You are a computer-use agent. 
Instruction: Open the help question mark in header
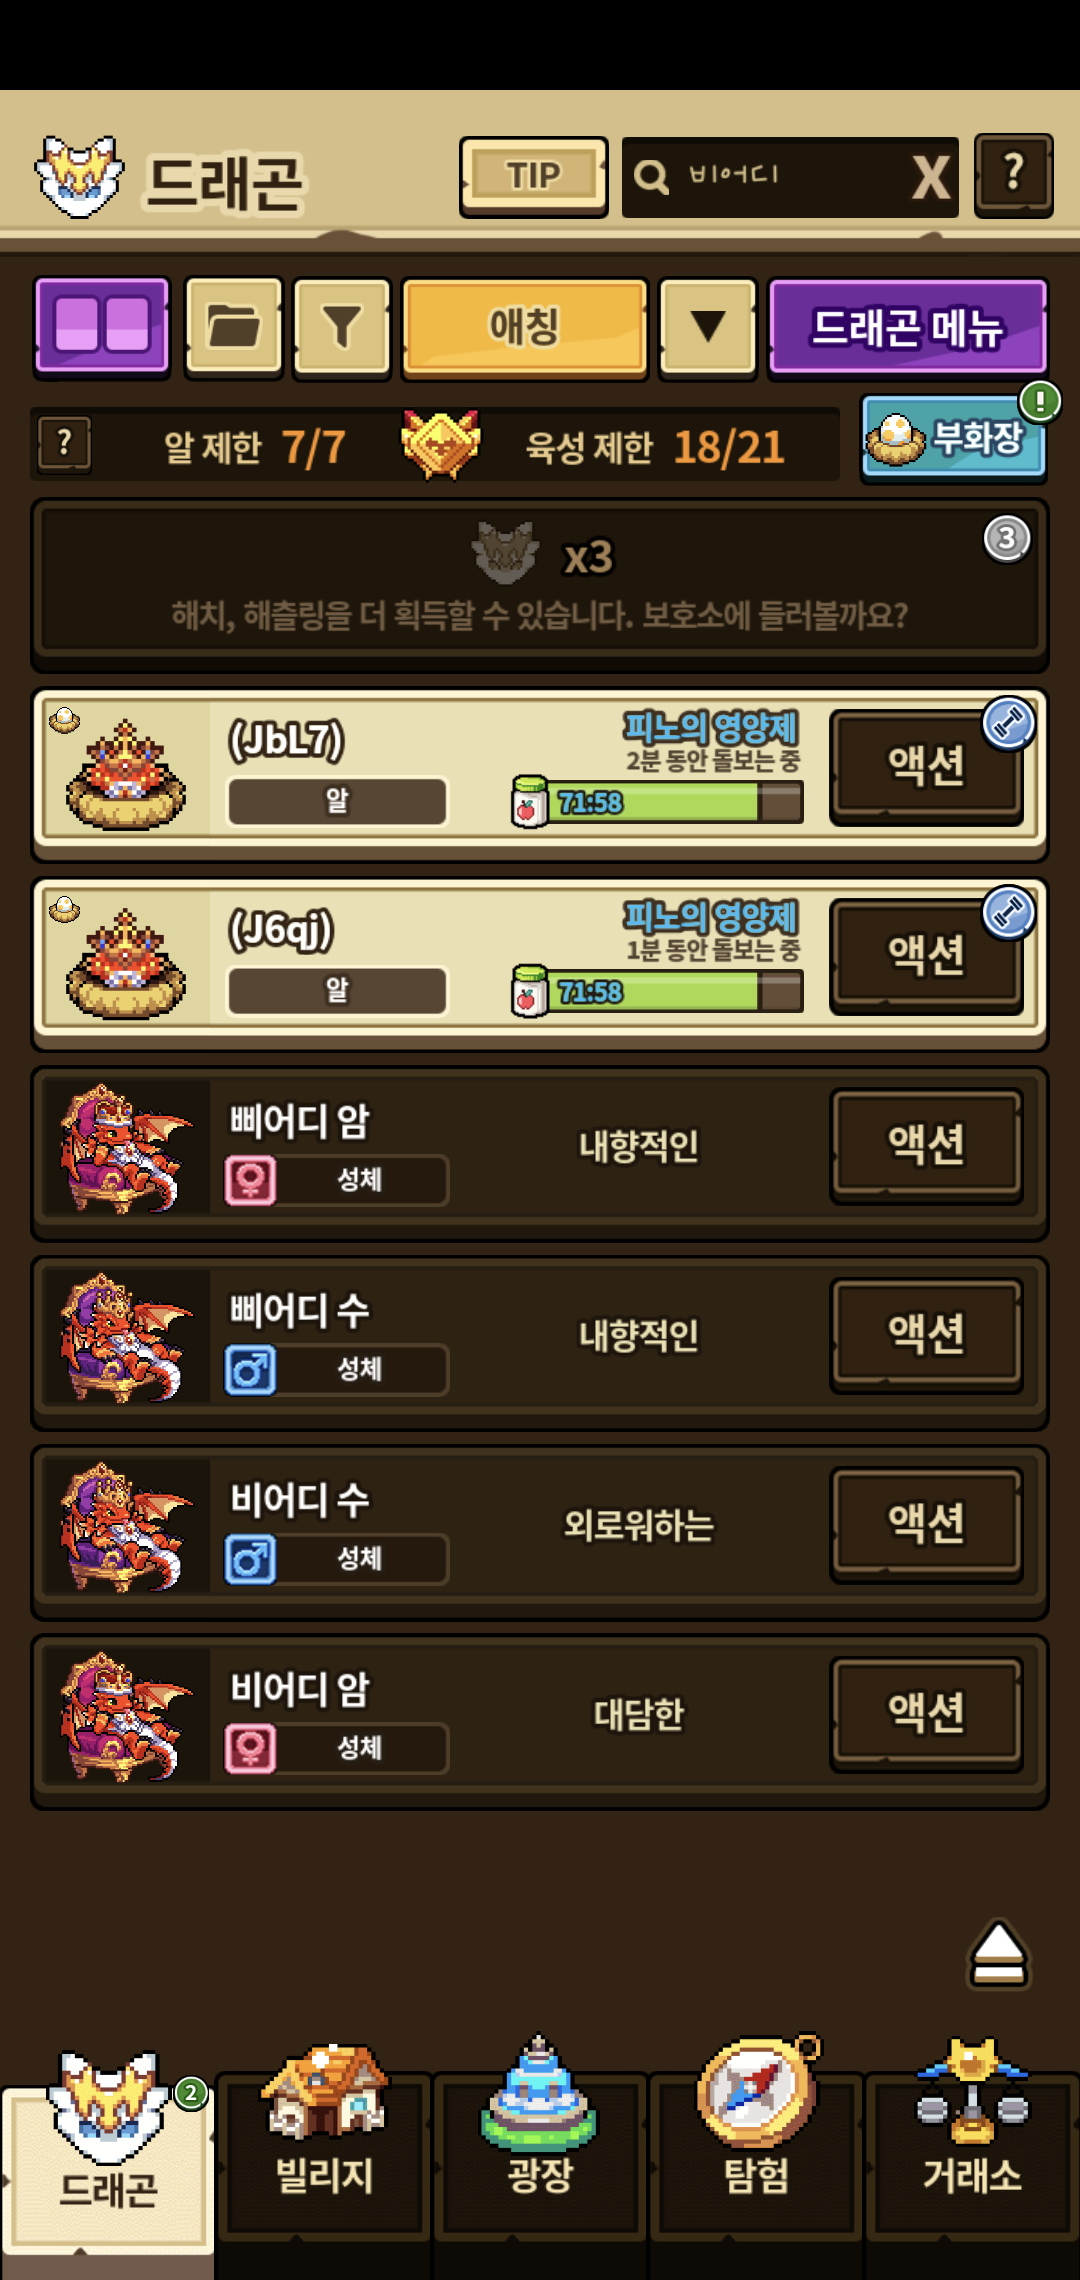tap(1013, 175)
